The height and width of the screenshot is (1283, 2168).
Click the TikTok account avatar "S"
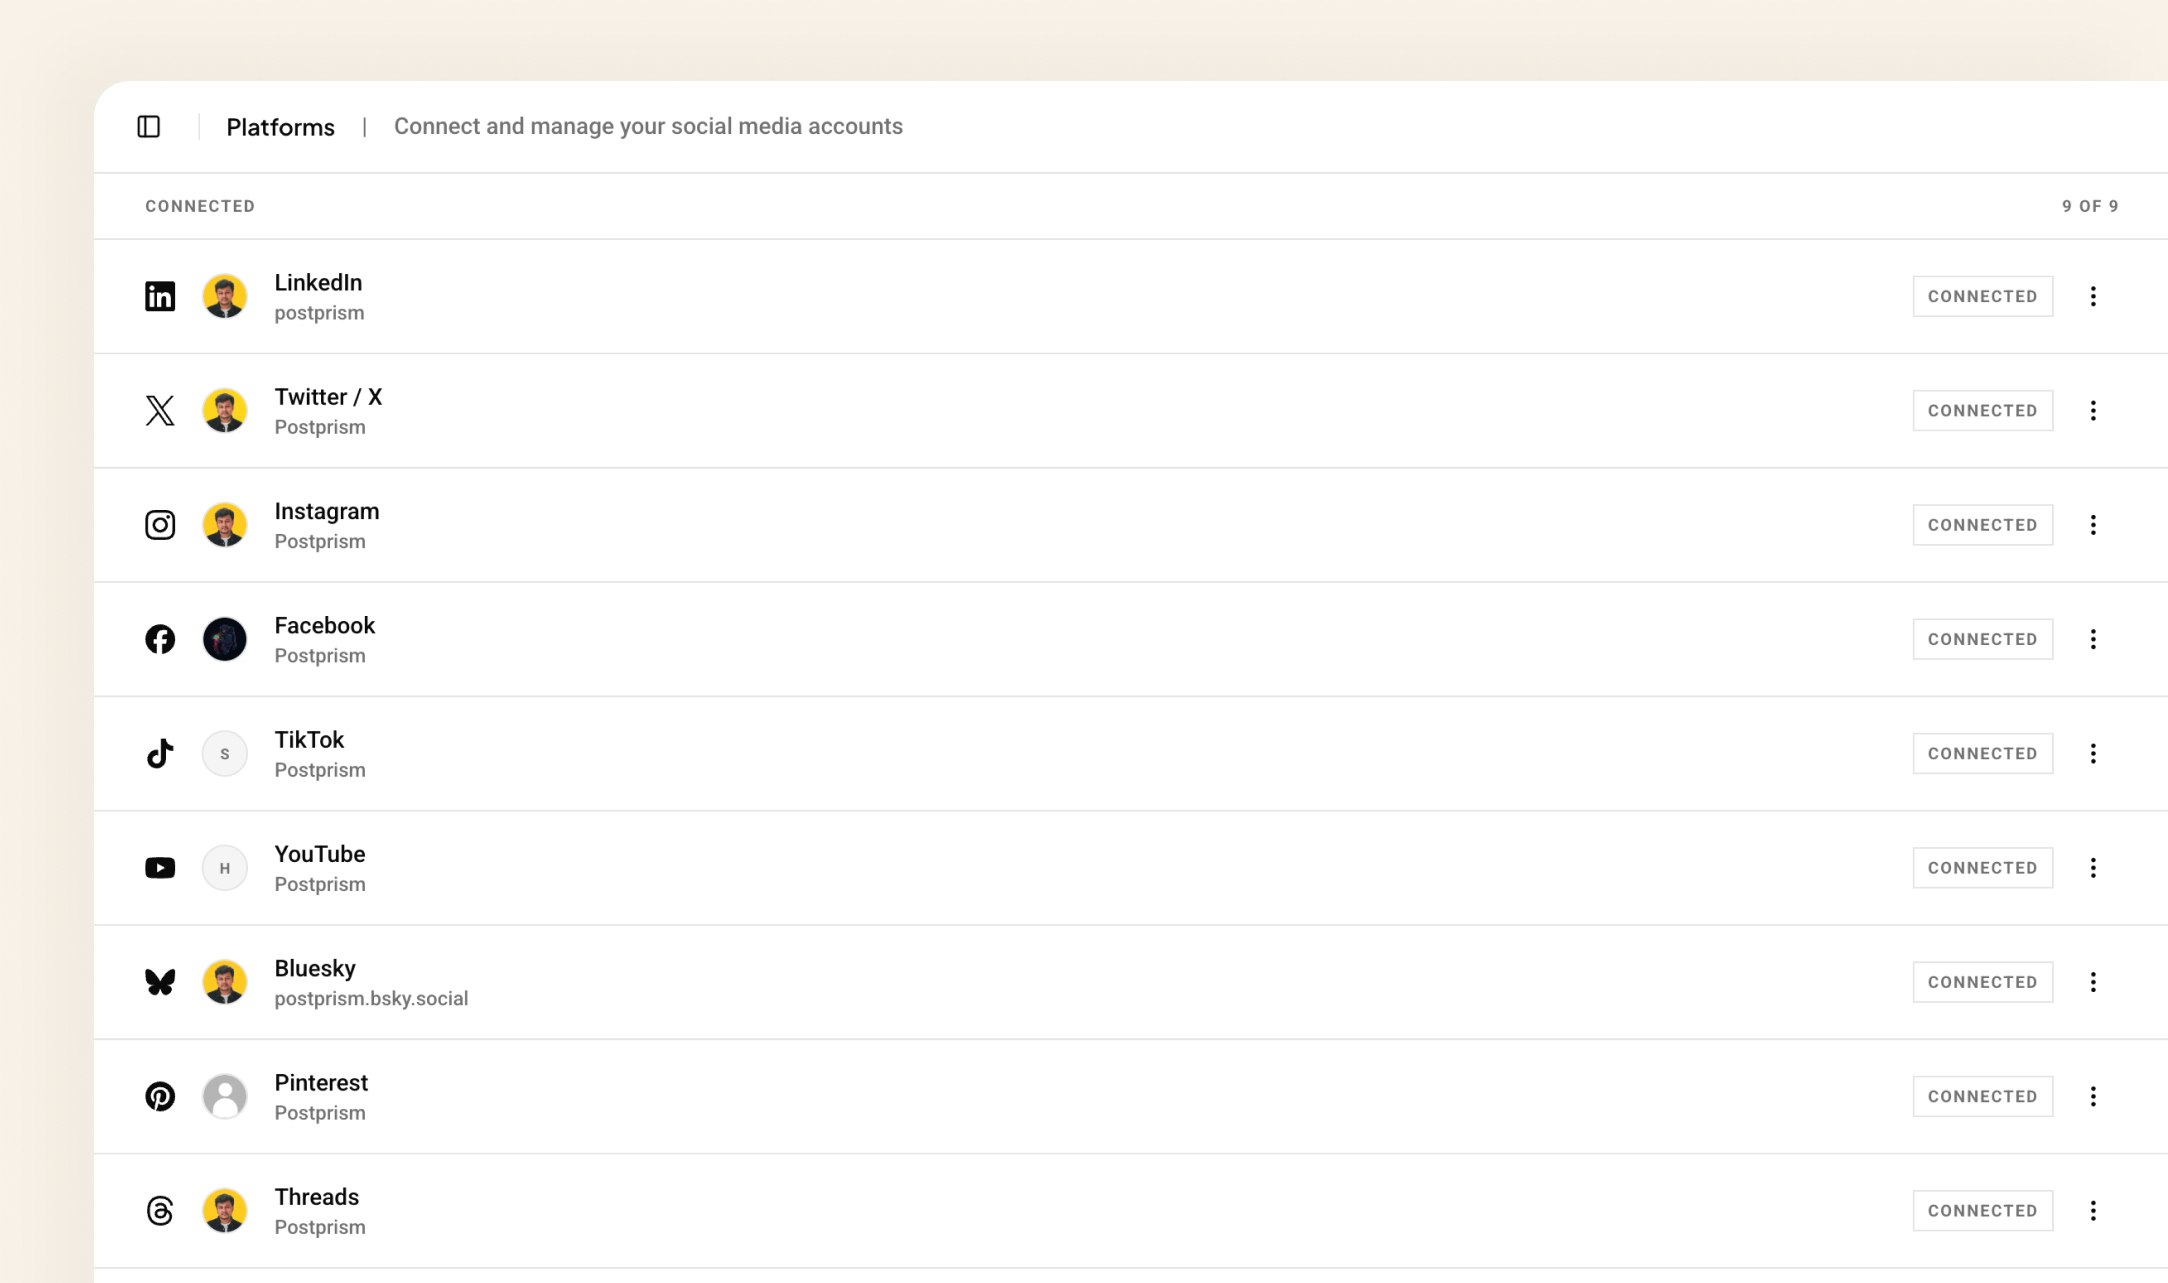(225, 754)
